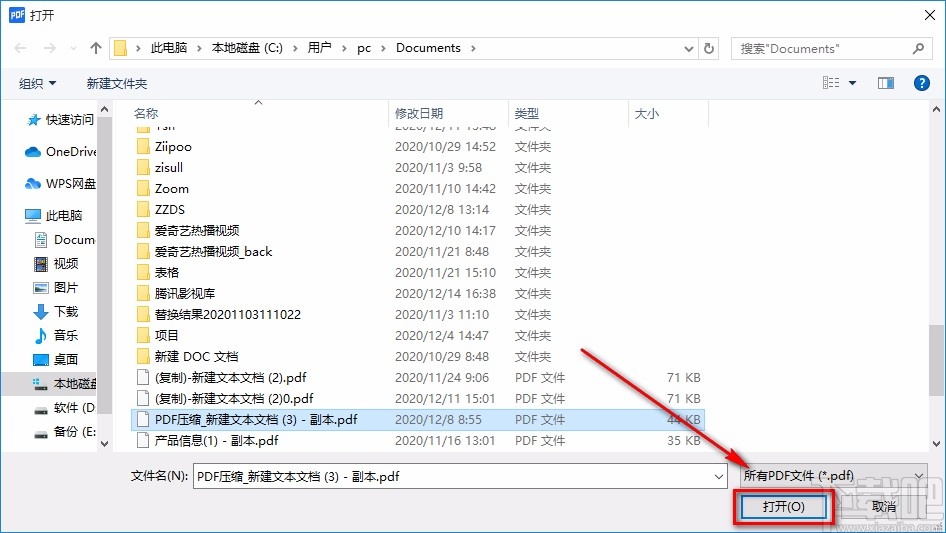Image resolution: width=946 pixels, height=533 pixels.
Task: Toggle the preview pane
Action: (886, 83)
